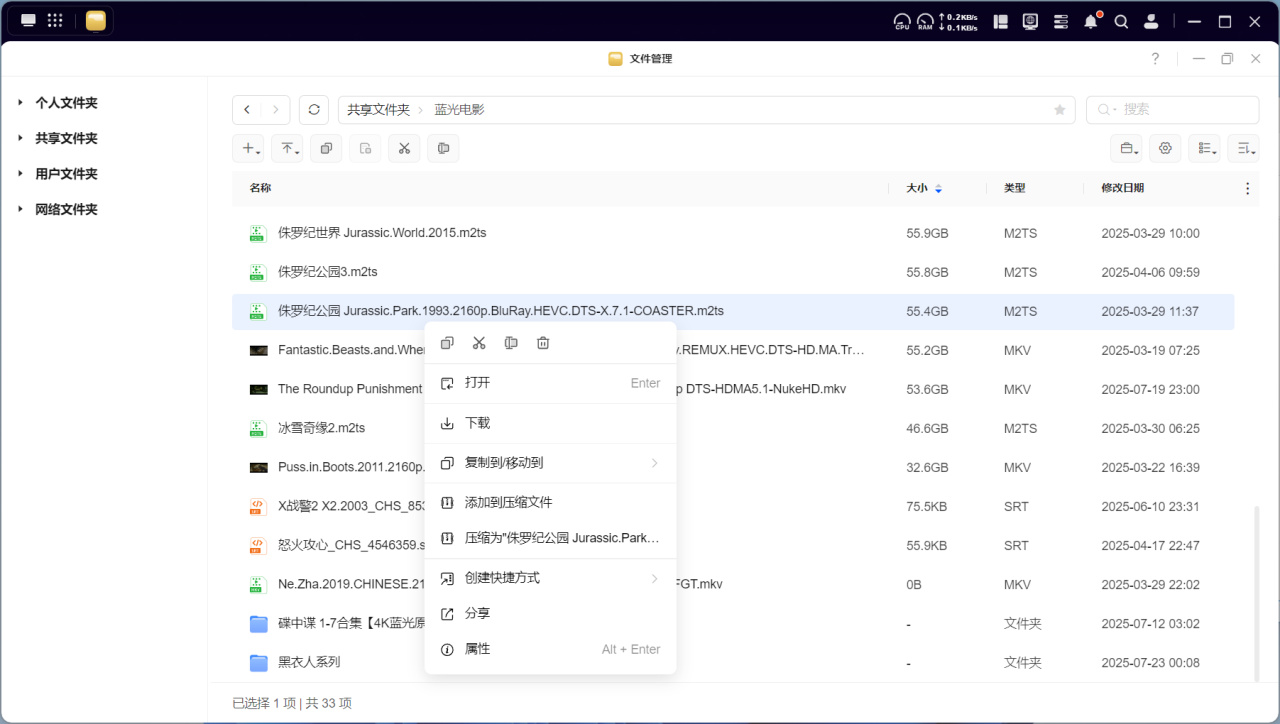The height and width of the screenshot is (724, 1280).
Task: Choose 打开 from the context menu
Action: 551,383
